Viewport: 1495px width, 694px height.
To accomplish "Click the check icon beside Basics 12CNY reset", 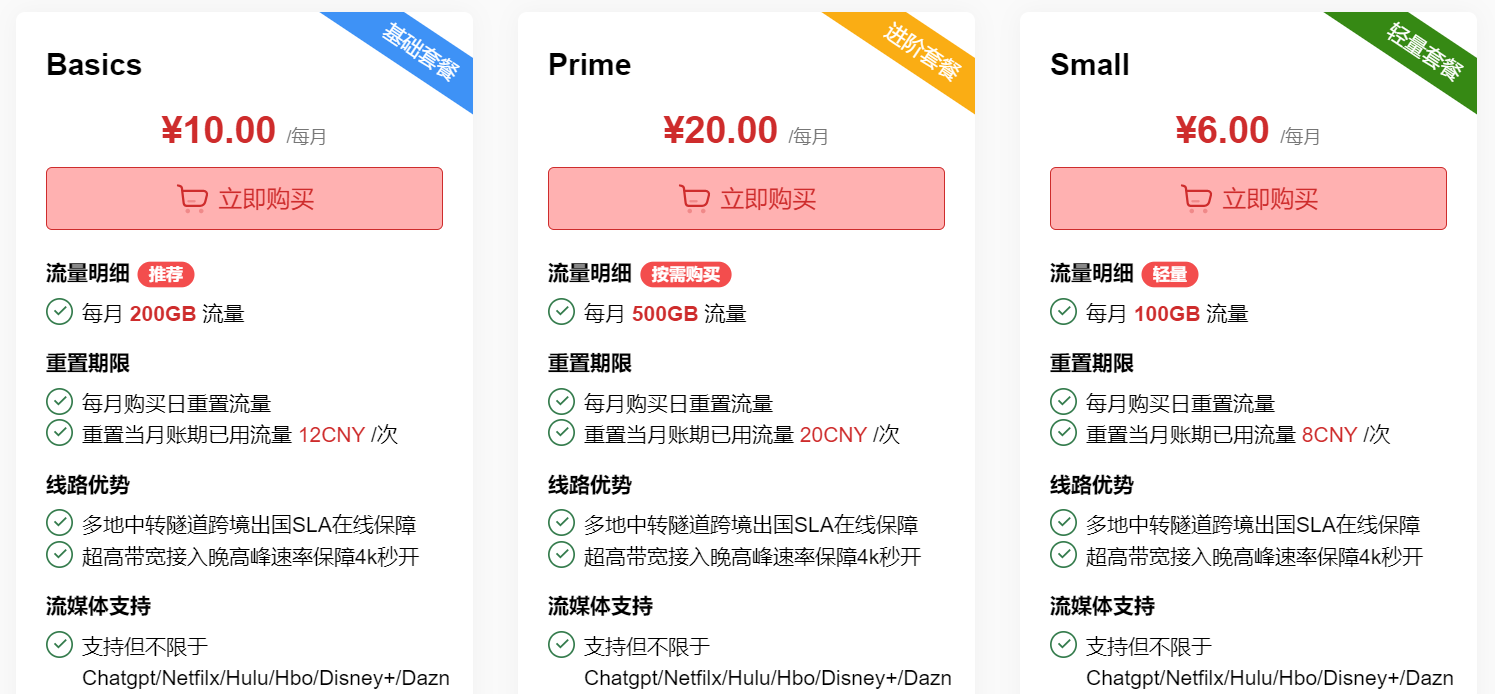I will [x=59, y=433].
